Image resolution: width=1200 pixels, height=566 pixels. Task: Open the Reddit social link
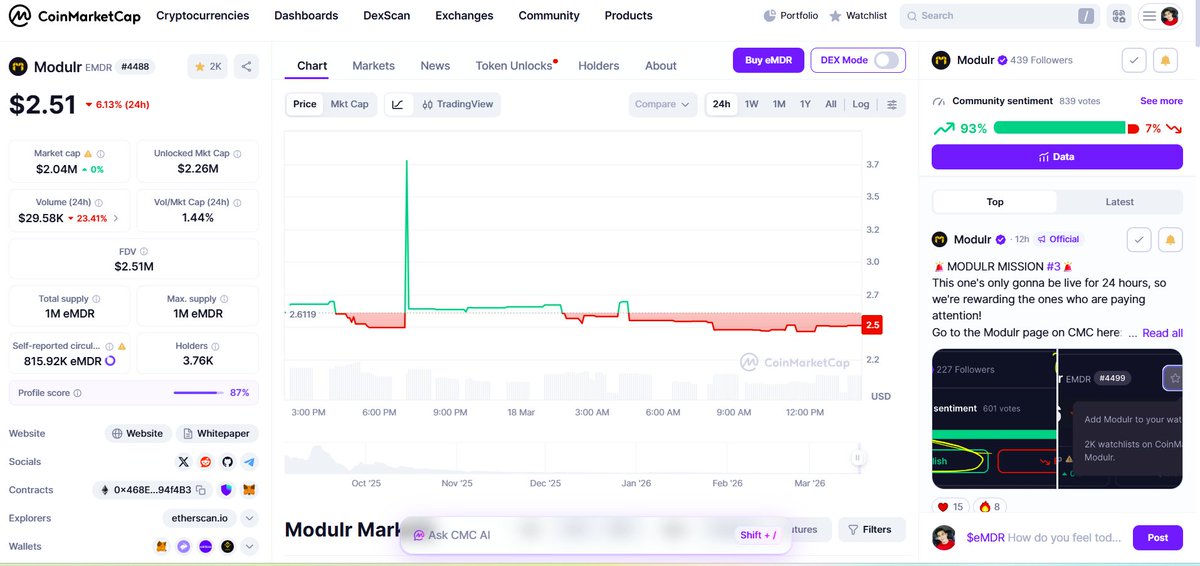click(x=205, y=462)
